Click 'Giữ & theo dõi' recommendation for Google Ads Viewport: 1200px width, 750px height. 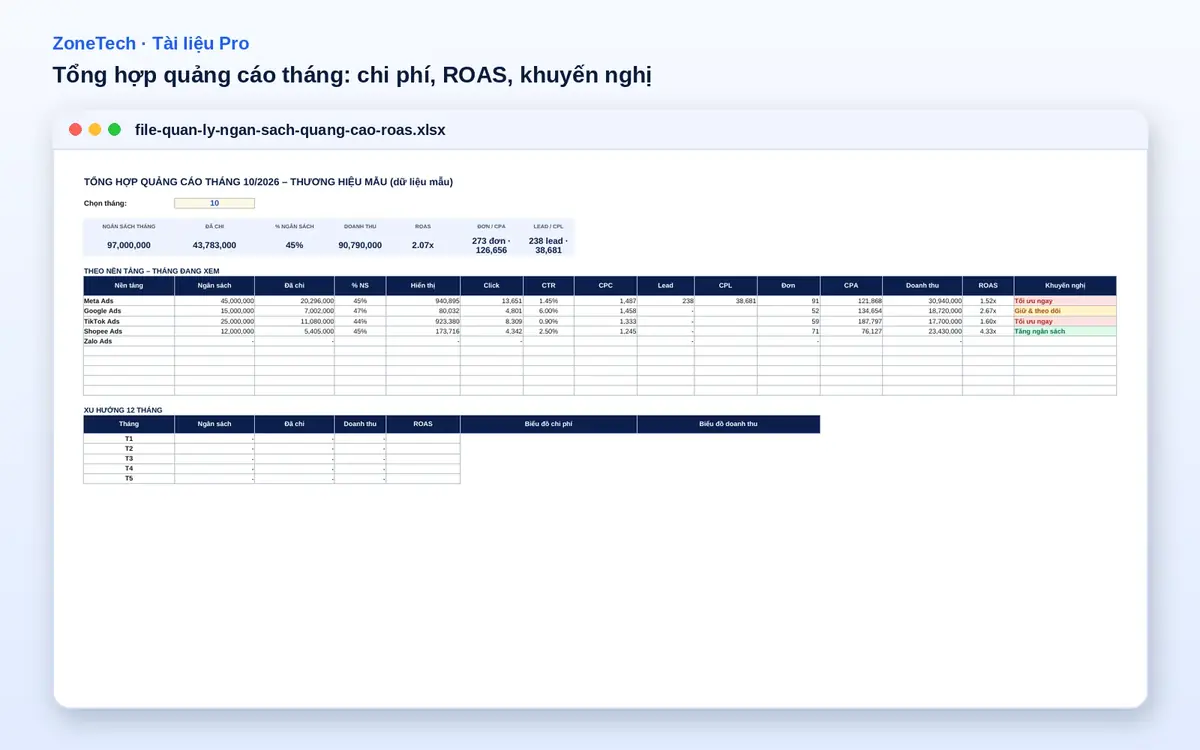pyautogui.click(x=1065, y=311)
